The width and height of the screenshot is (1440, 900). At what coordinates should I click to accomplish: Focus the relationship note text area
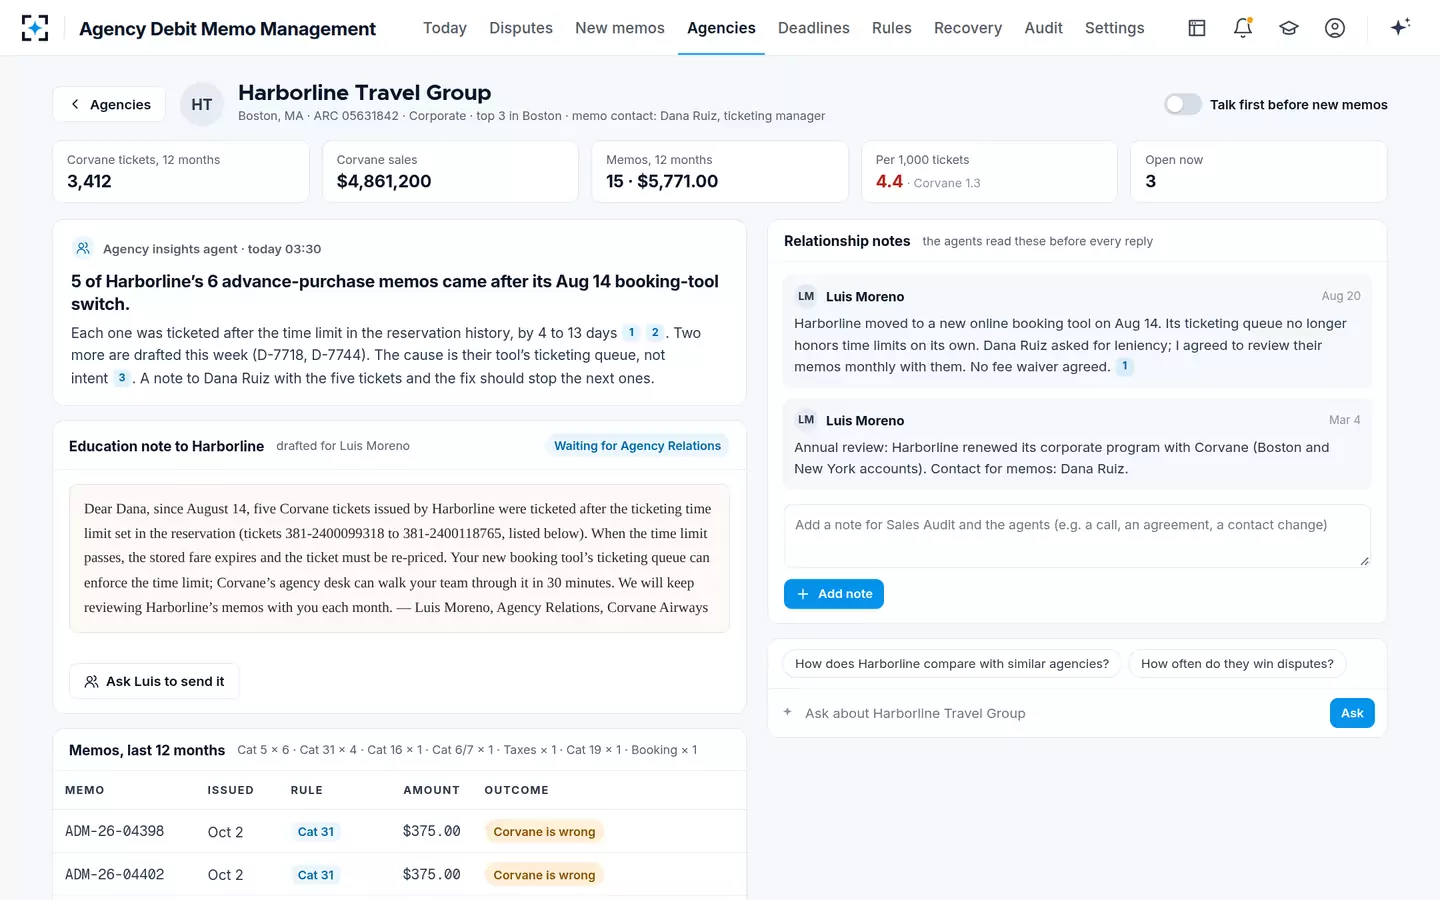1077,536
